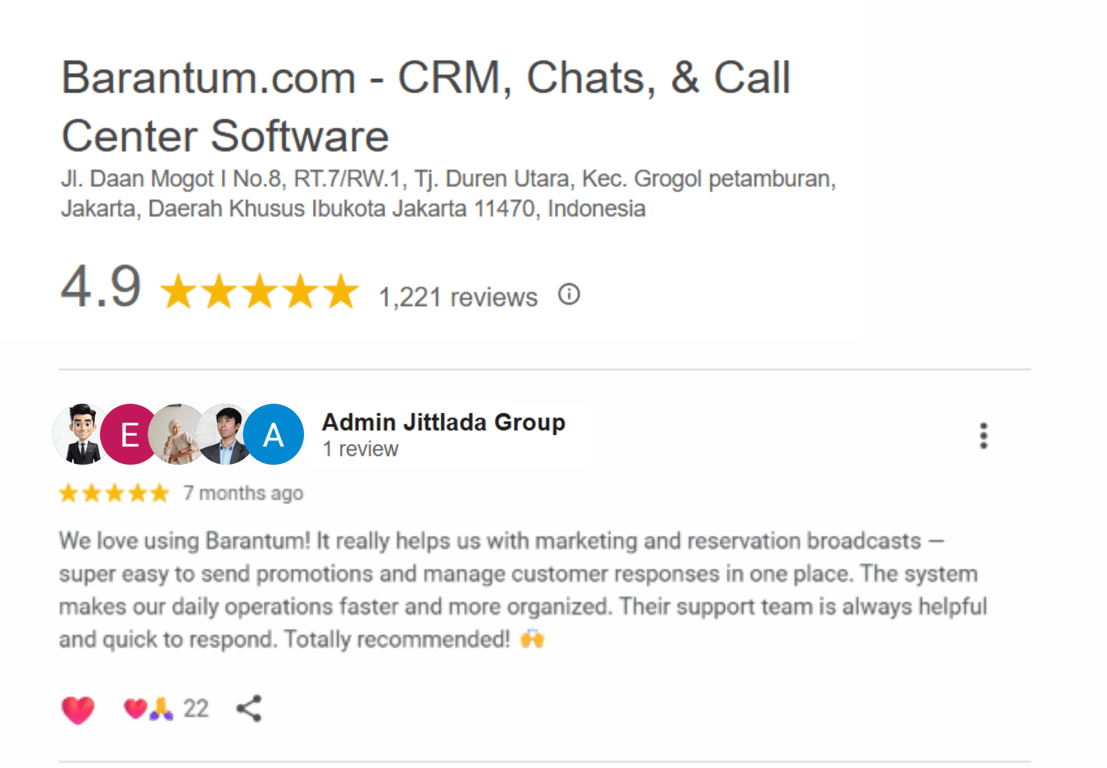The height and width of the screenshot is (768, 1107).
Task: Click the woman in hijab avatar photo
Action: 176,434
